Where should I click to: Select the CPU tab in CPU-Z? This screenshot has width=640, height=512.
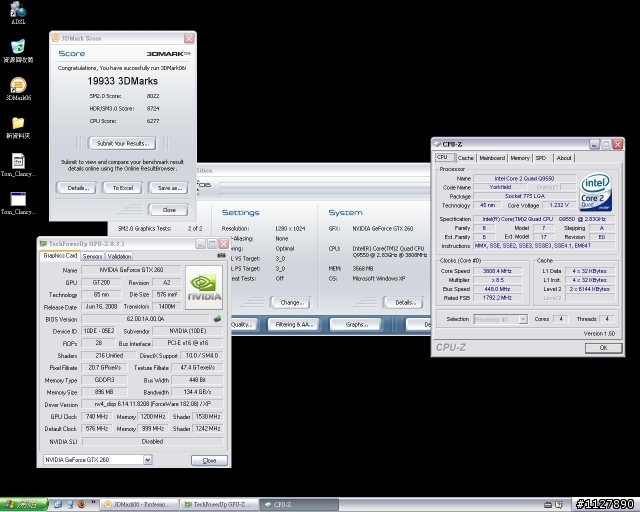pos(444,157)
